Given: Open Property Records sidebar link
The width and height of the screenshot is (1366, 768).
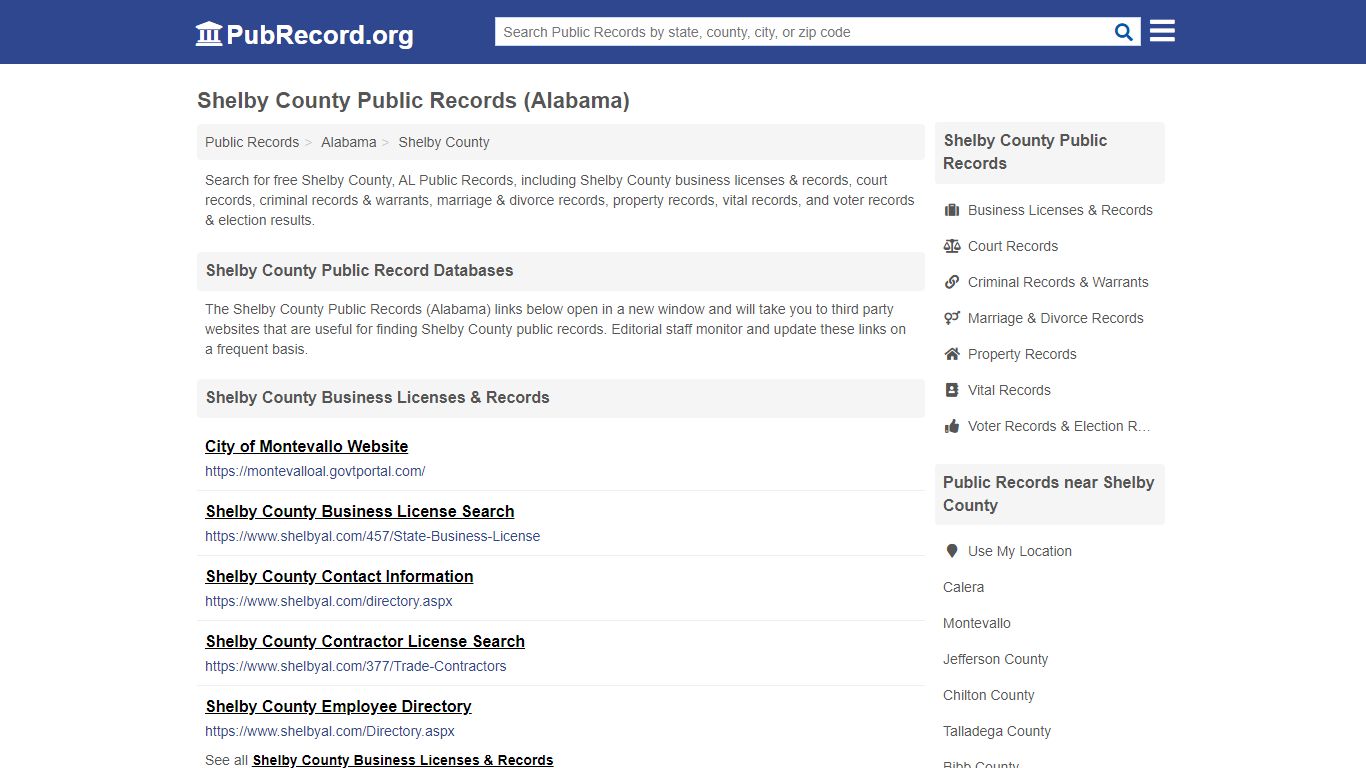Looking at the screenshot, I should (1022, 354).
